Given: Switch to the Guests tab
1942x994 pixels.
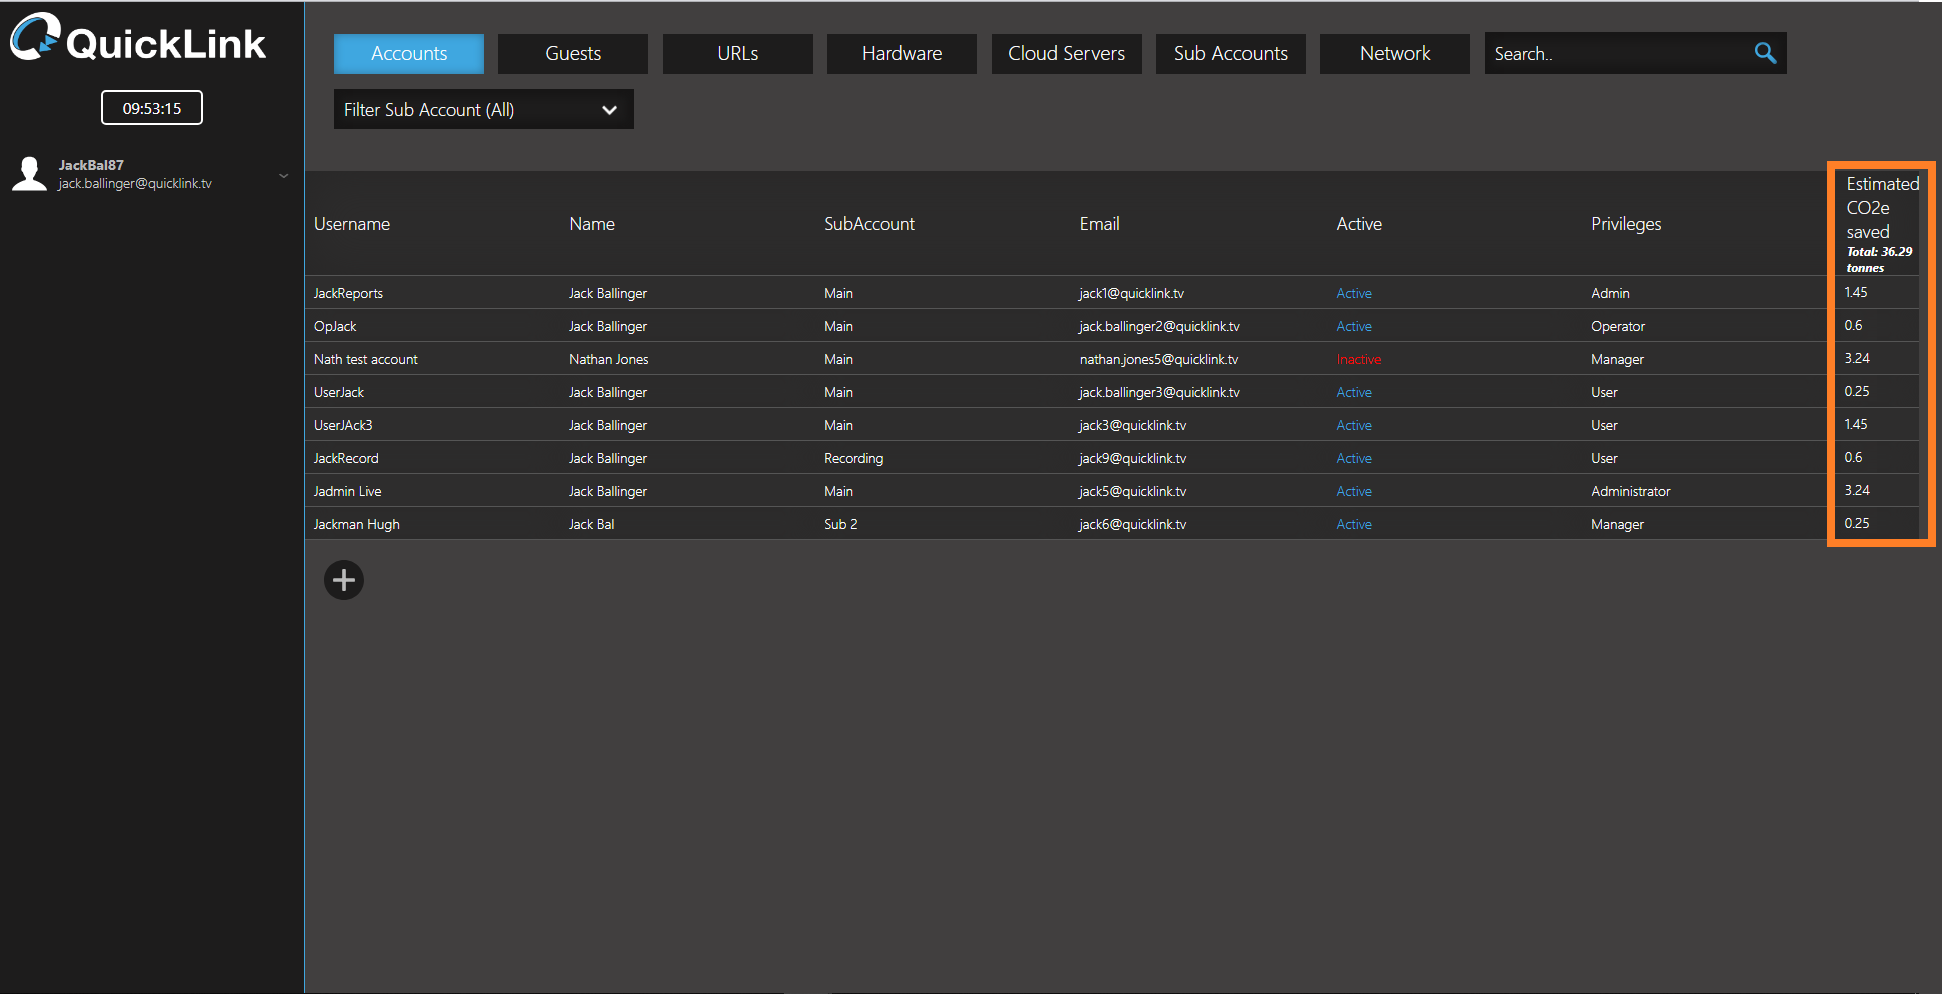Looking at the screenshot, I should coord(573,54).
